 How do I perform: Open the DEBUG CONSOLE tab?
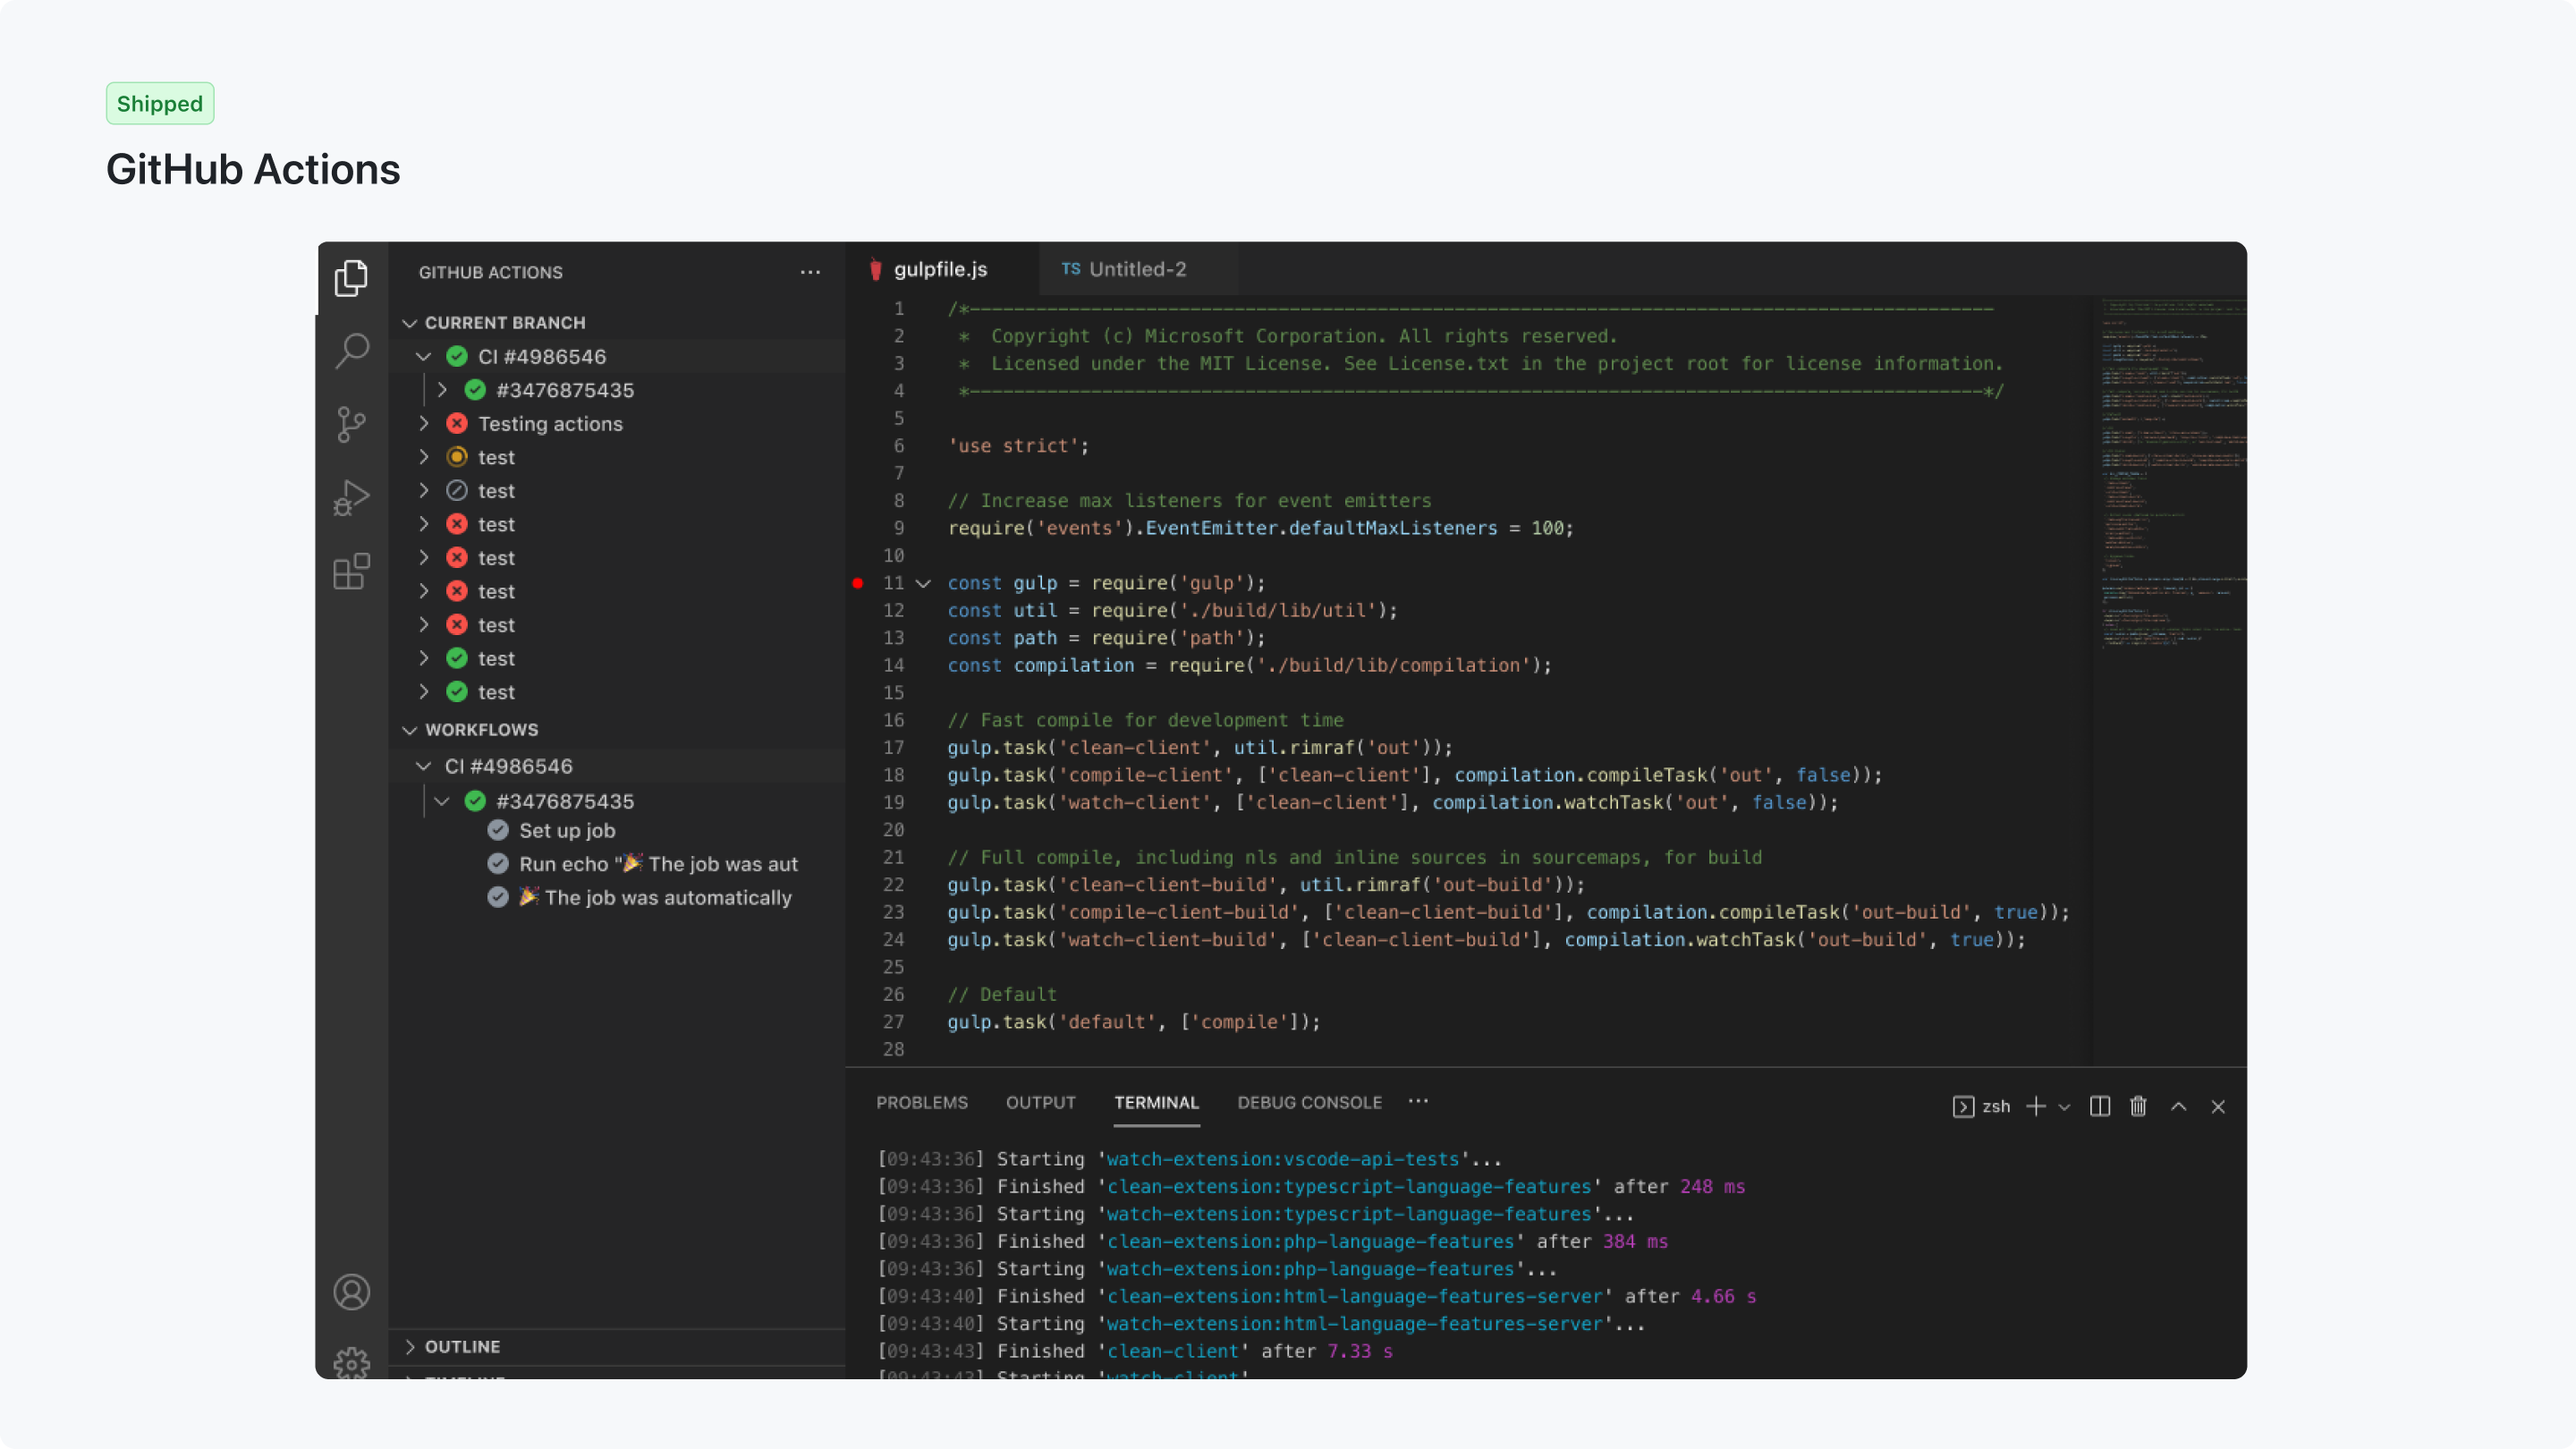[1309, 1103]
